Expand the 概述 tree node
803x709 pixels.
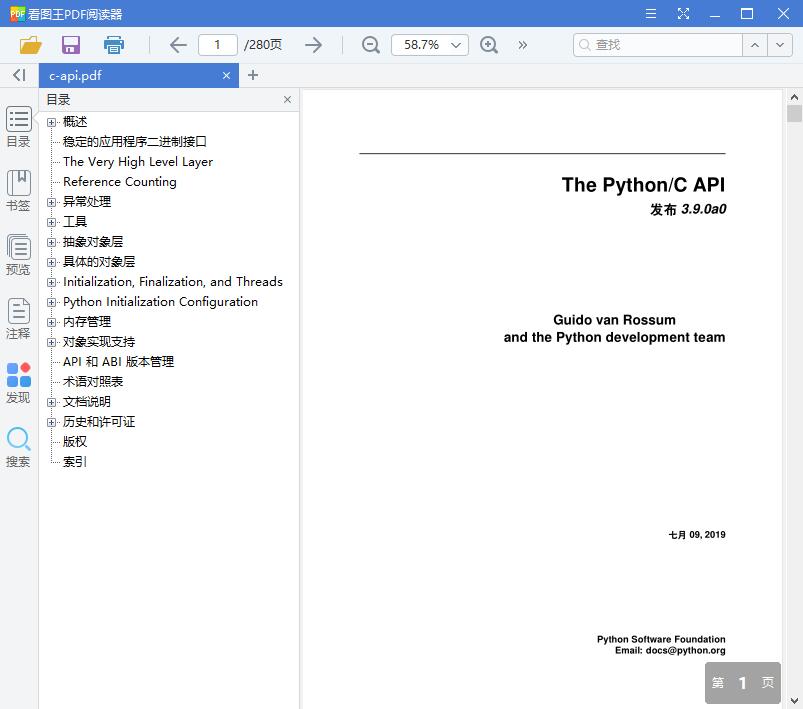tap(50, 121)
